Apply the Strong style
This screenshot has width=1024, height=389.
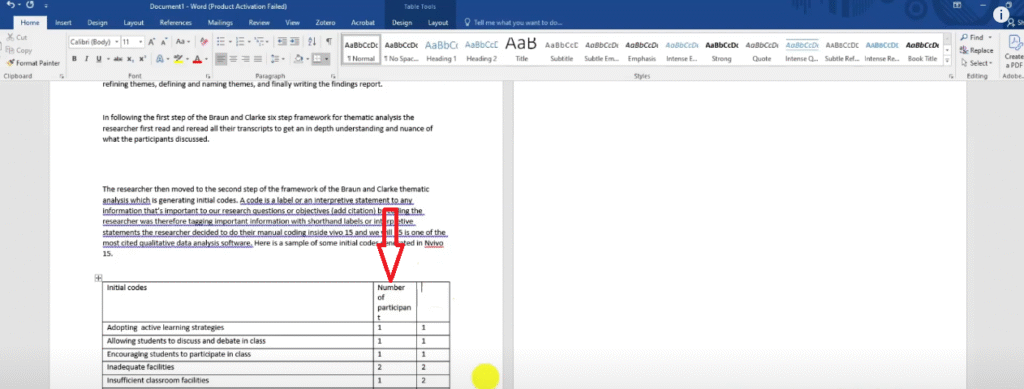pyautogui.click(x=722, y=50)
